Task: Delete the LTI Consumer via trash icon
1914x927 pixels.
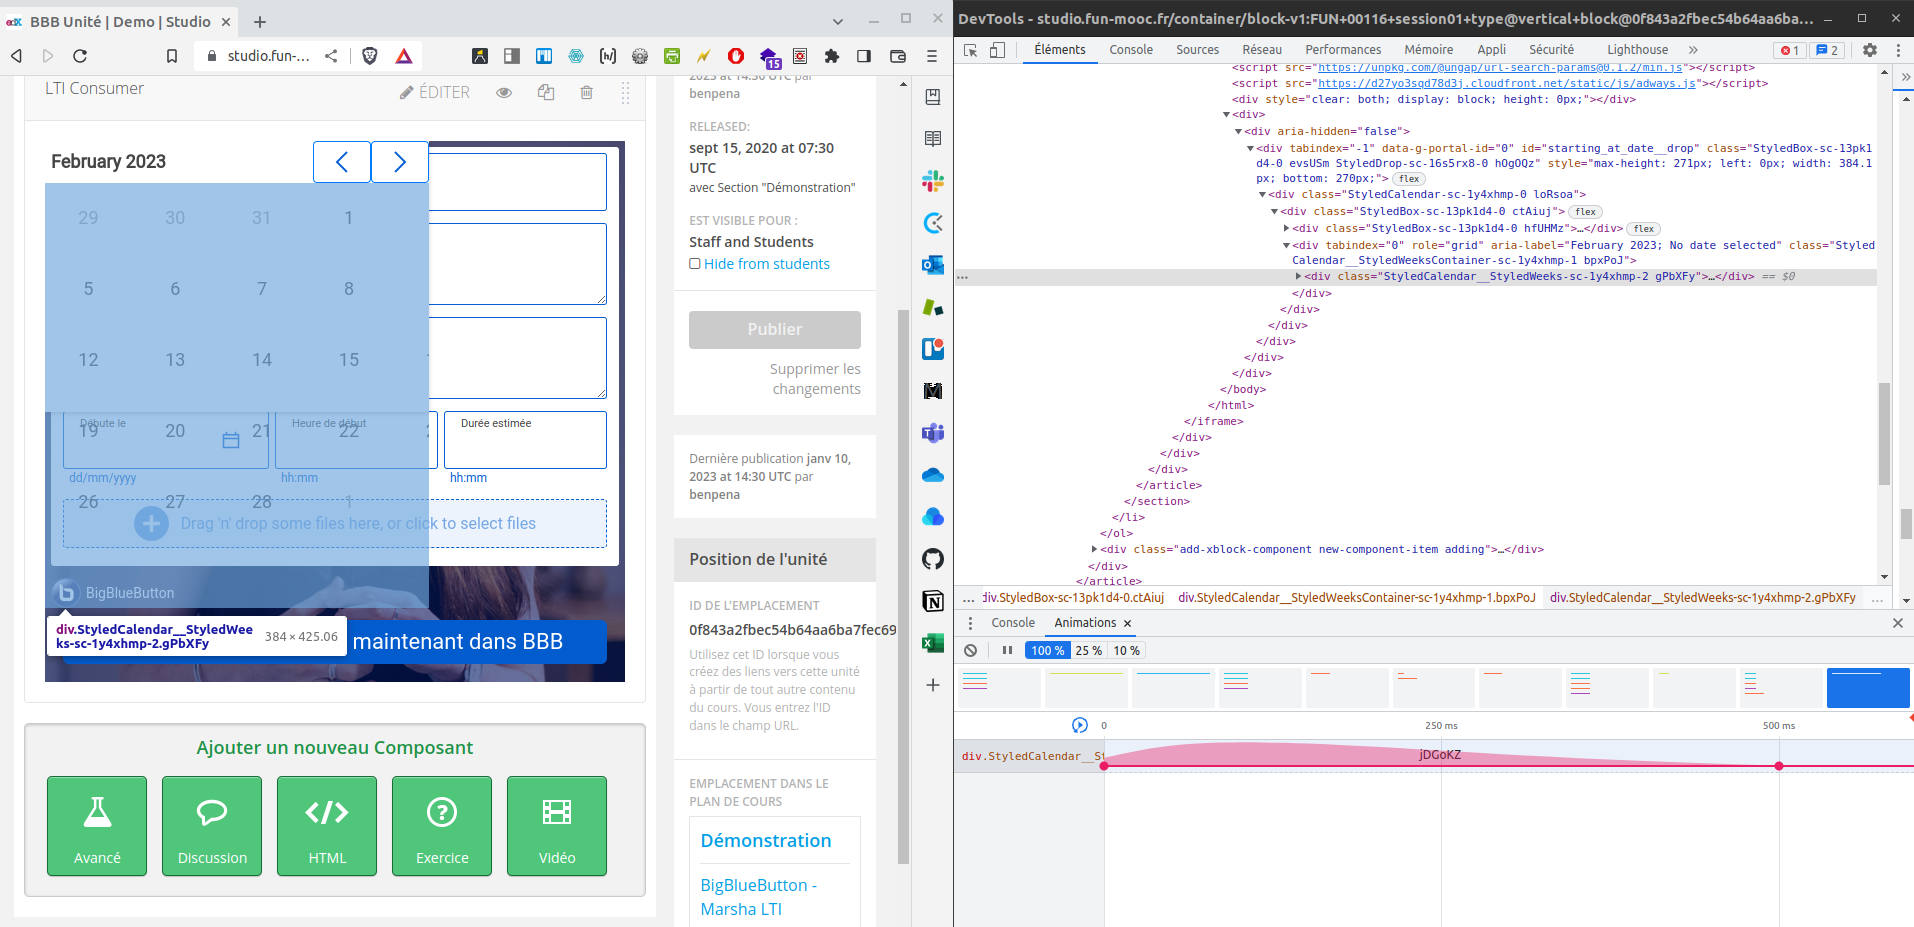Action: tap(586, 92)
